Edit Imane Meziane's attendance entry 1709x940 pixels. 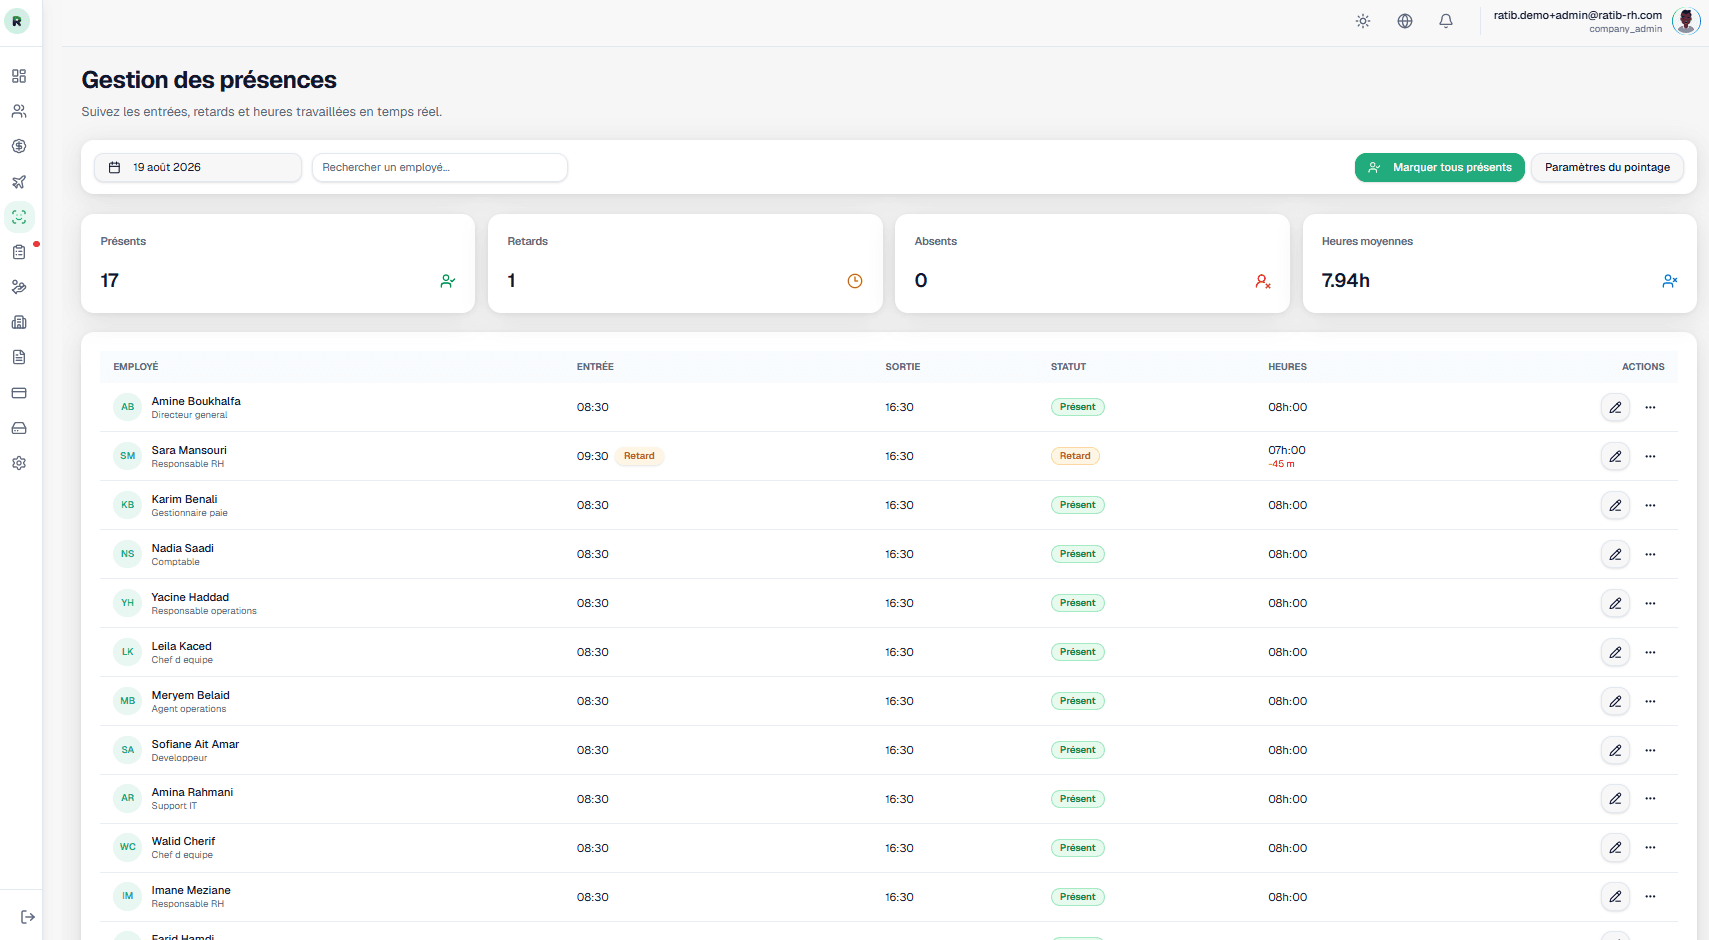click(1615, 896)
